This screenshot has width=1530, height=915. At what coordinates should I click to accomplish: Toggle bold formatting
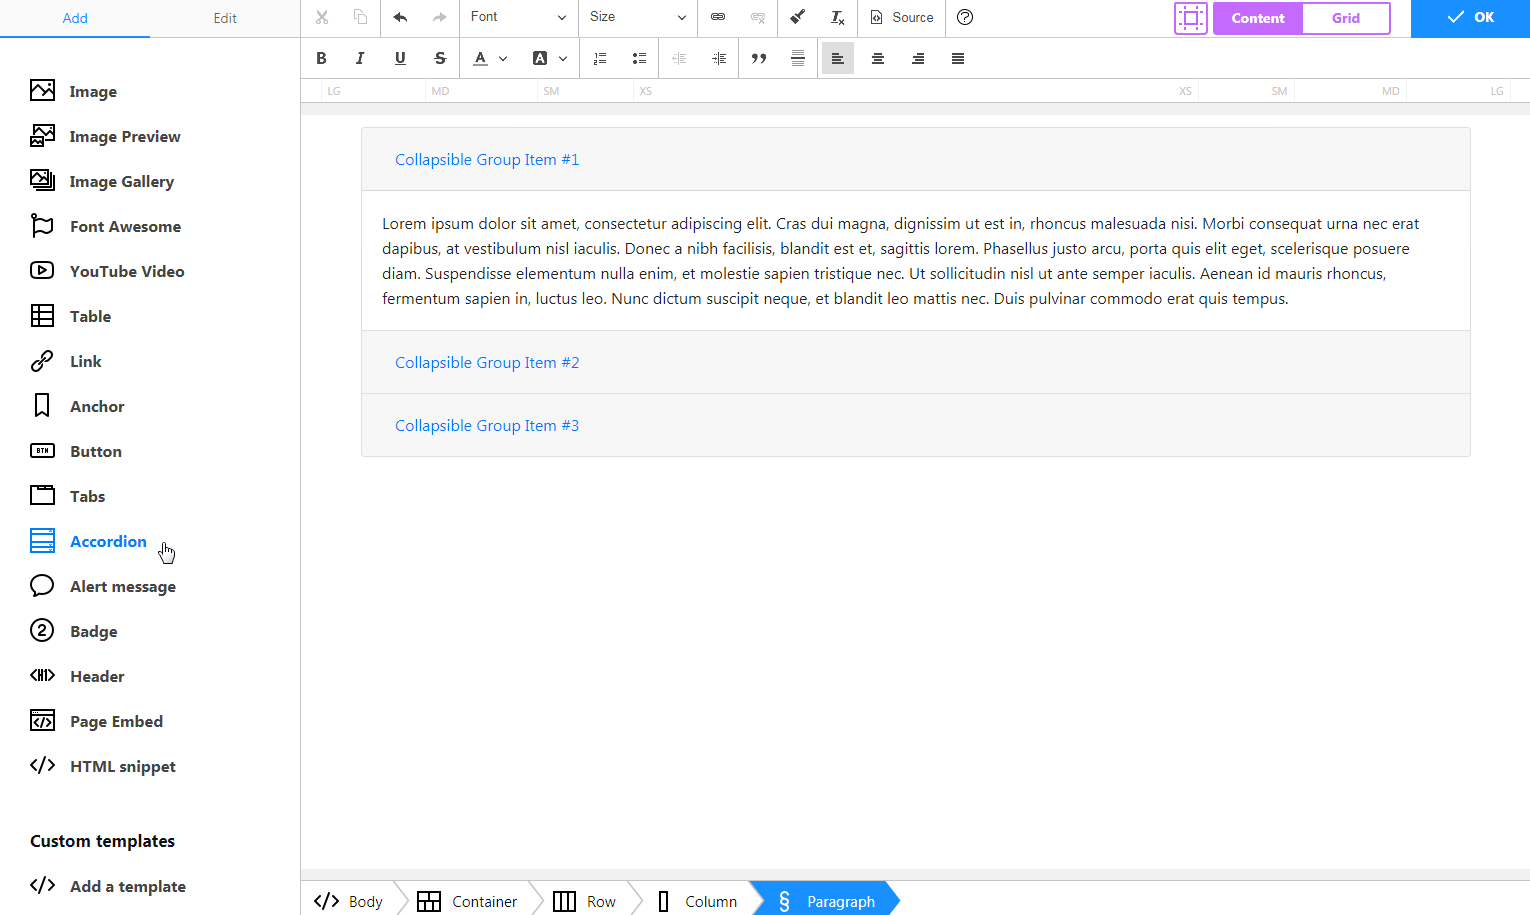tap(321, 58)
